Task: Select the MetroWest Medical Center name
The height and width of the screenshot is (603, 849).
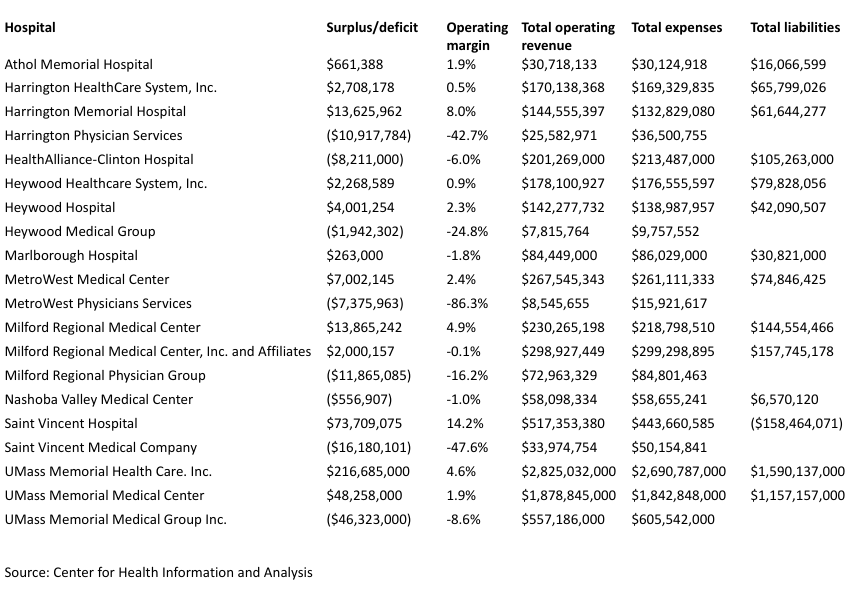Action: (x=87, y=280)
